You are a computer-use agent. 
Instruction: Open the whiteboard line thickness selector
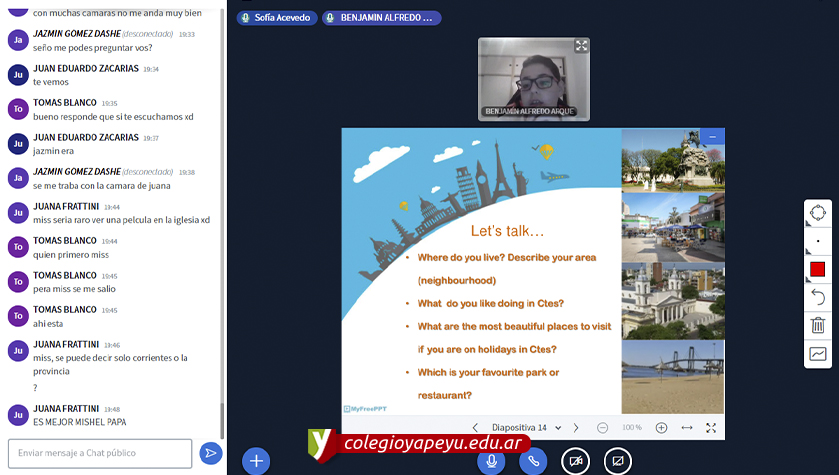818,242
